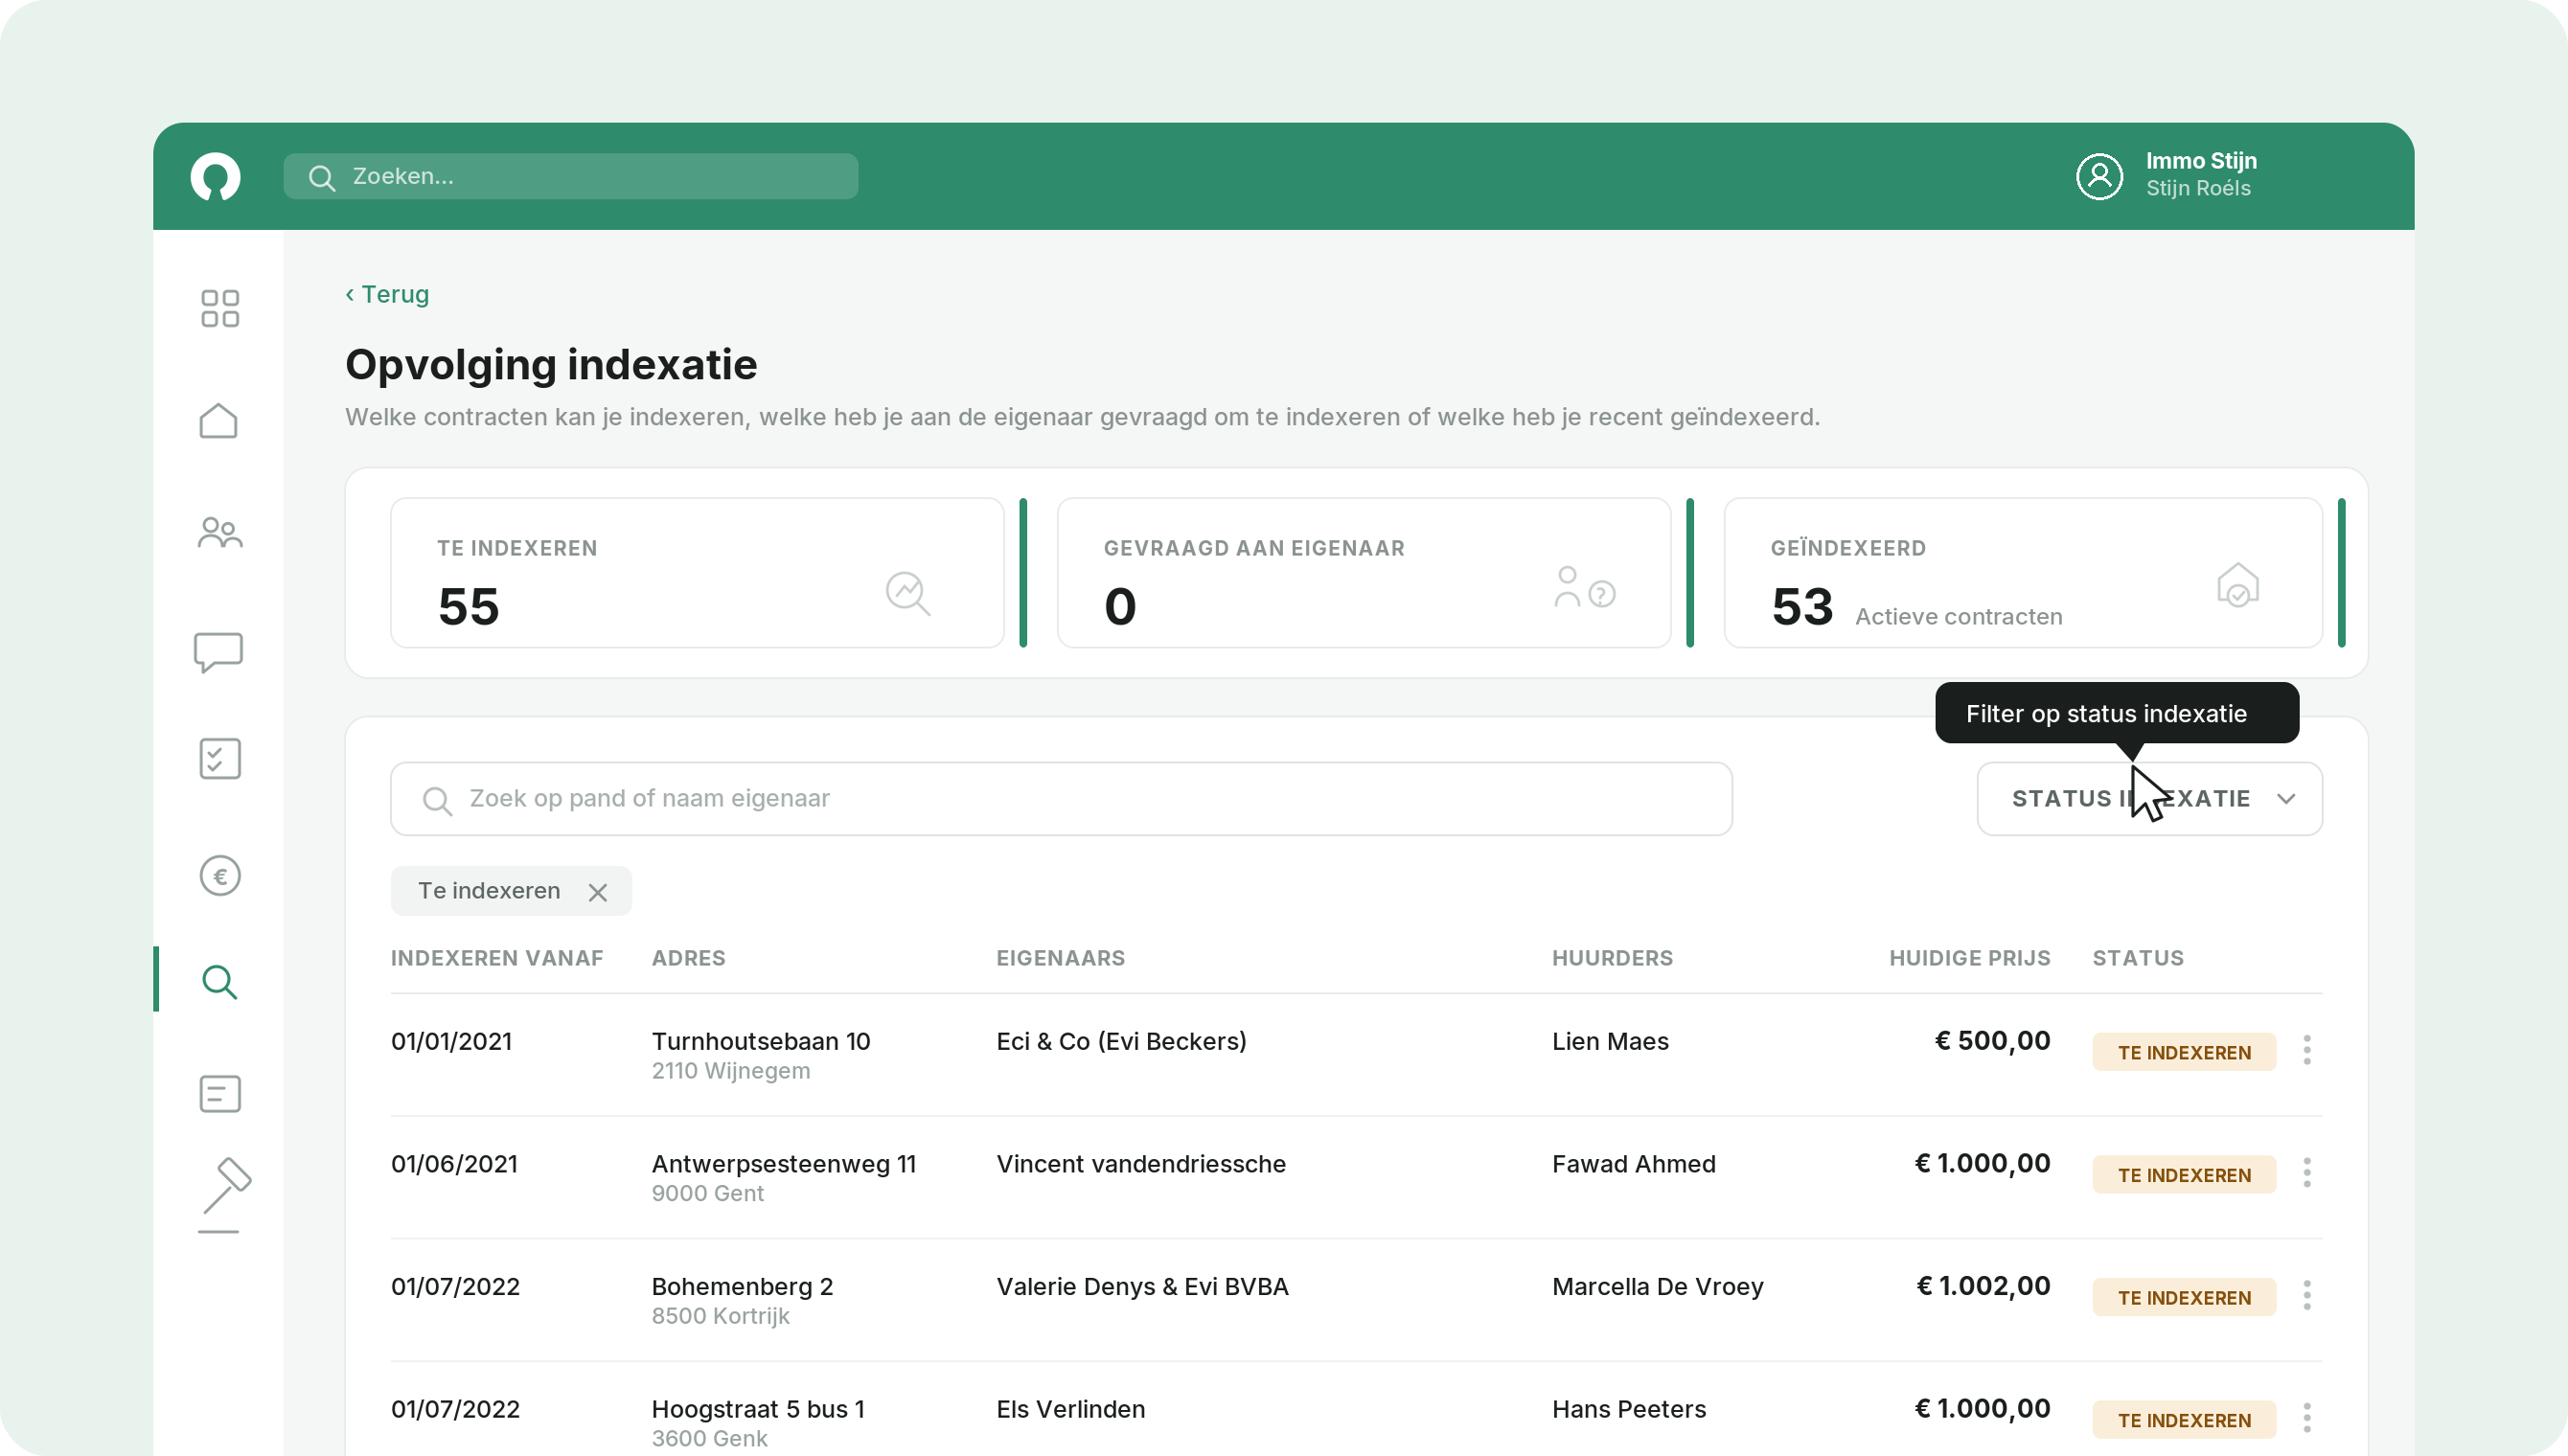Open more options for Antwerpsesteenweg 11 row
Screen dimensions: 2568x1456
(2306, 1172)
